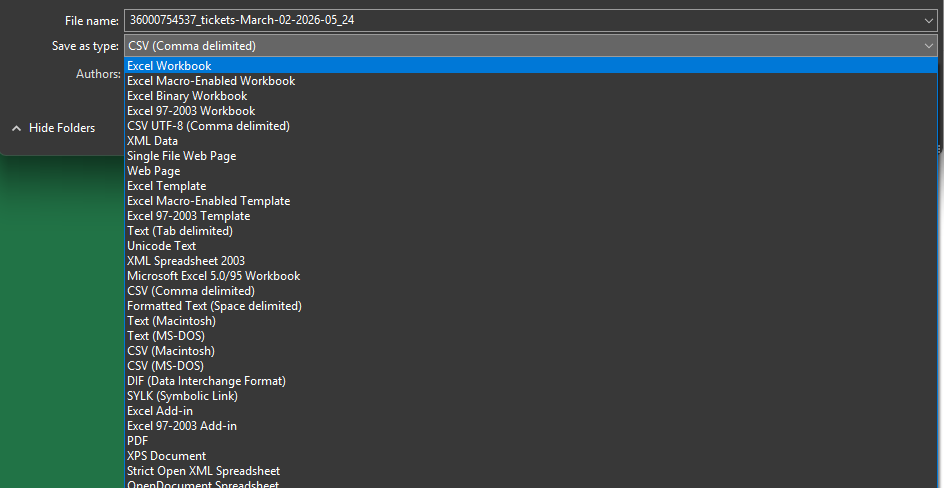The image size is (944, 488).
Task: Choose Excel Macro-Enabled Template
Action: tap(530, 201)
